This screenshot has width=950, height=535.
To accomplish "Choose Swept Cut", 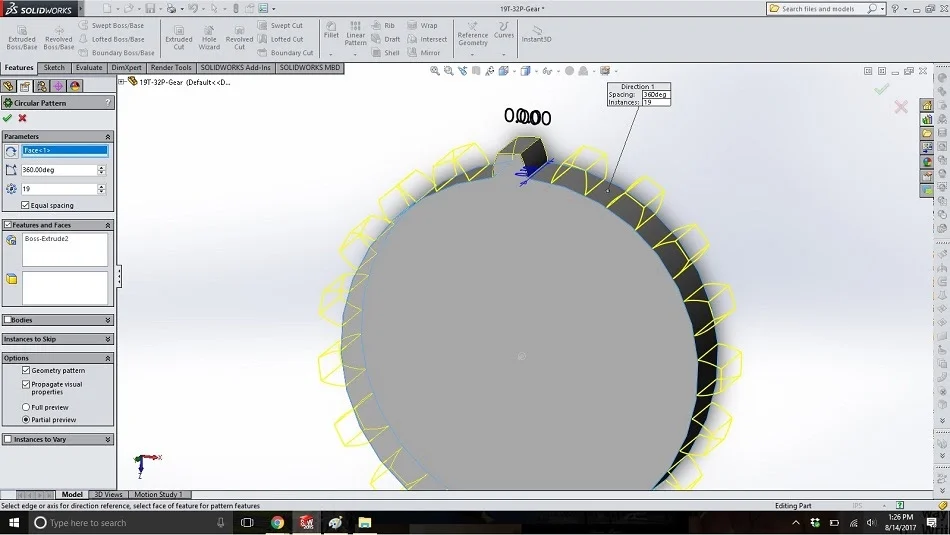I will [x=280, y=25].
